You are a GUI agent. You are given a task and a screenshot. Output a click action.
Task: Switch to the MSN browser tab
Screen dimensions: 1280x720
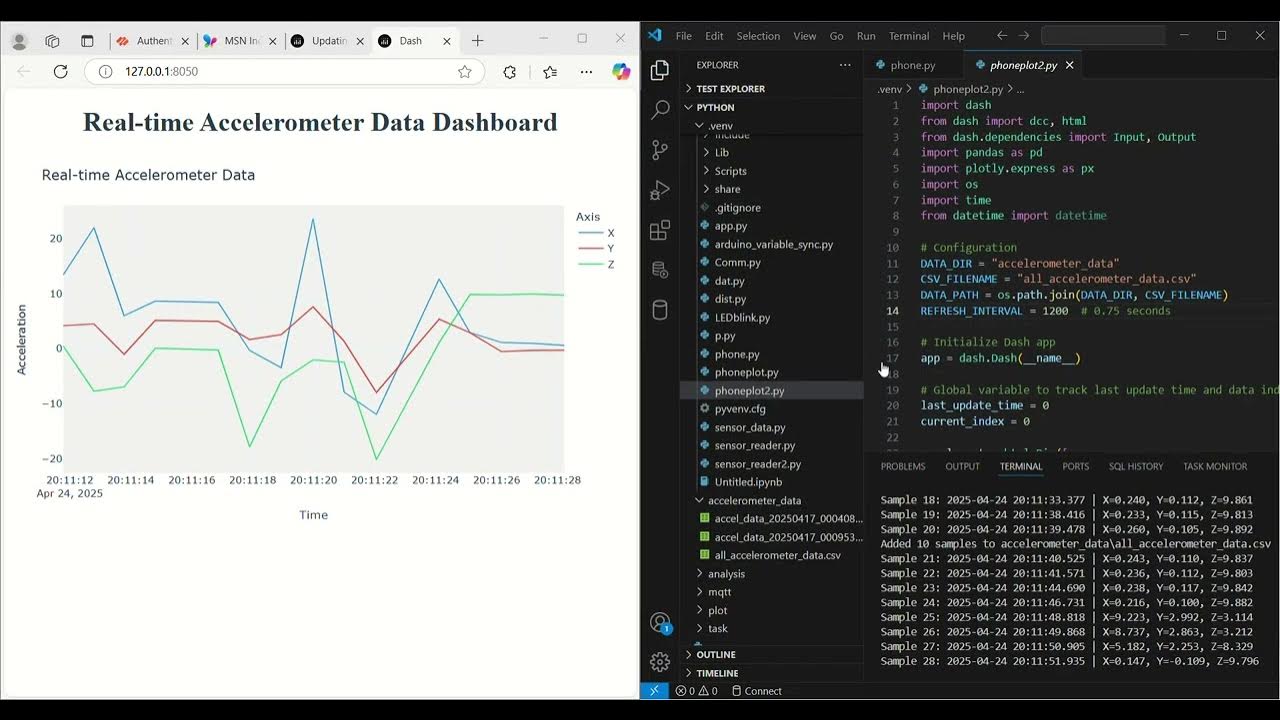point(242,41)
